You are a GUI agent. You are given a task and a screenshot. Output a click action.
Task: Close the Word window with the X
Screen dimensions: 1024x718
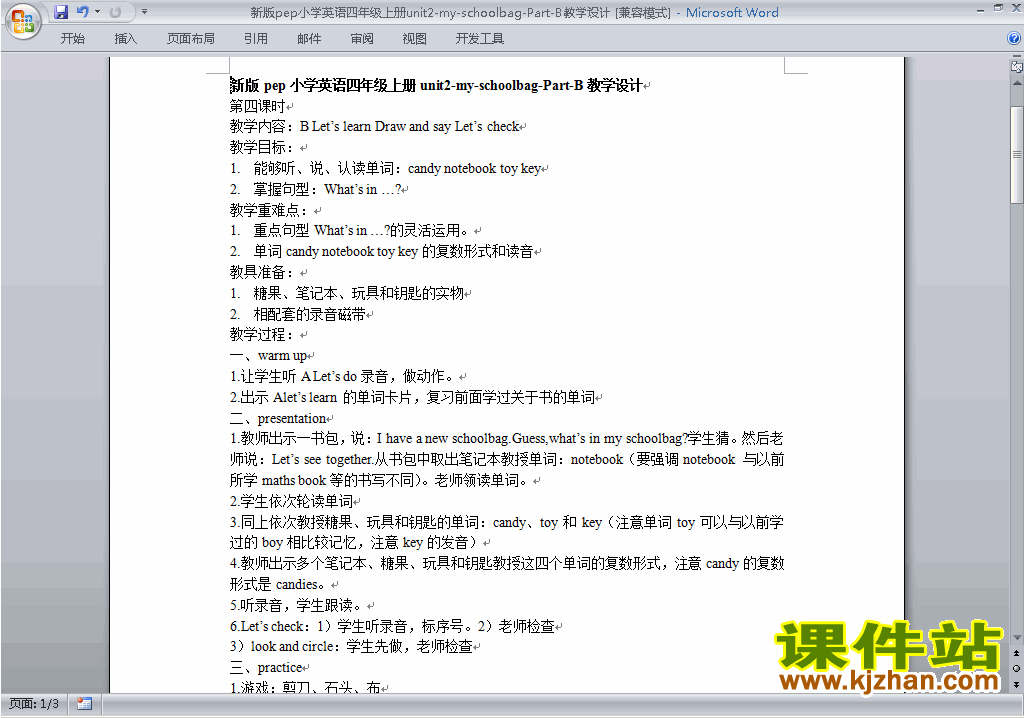(1016, 8)
